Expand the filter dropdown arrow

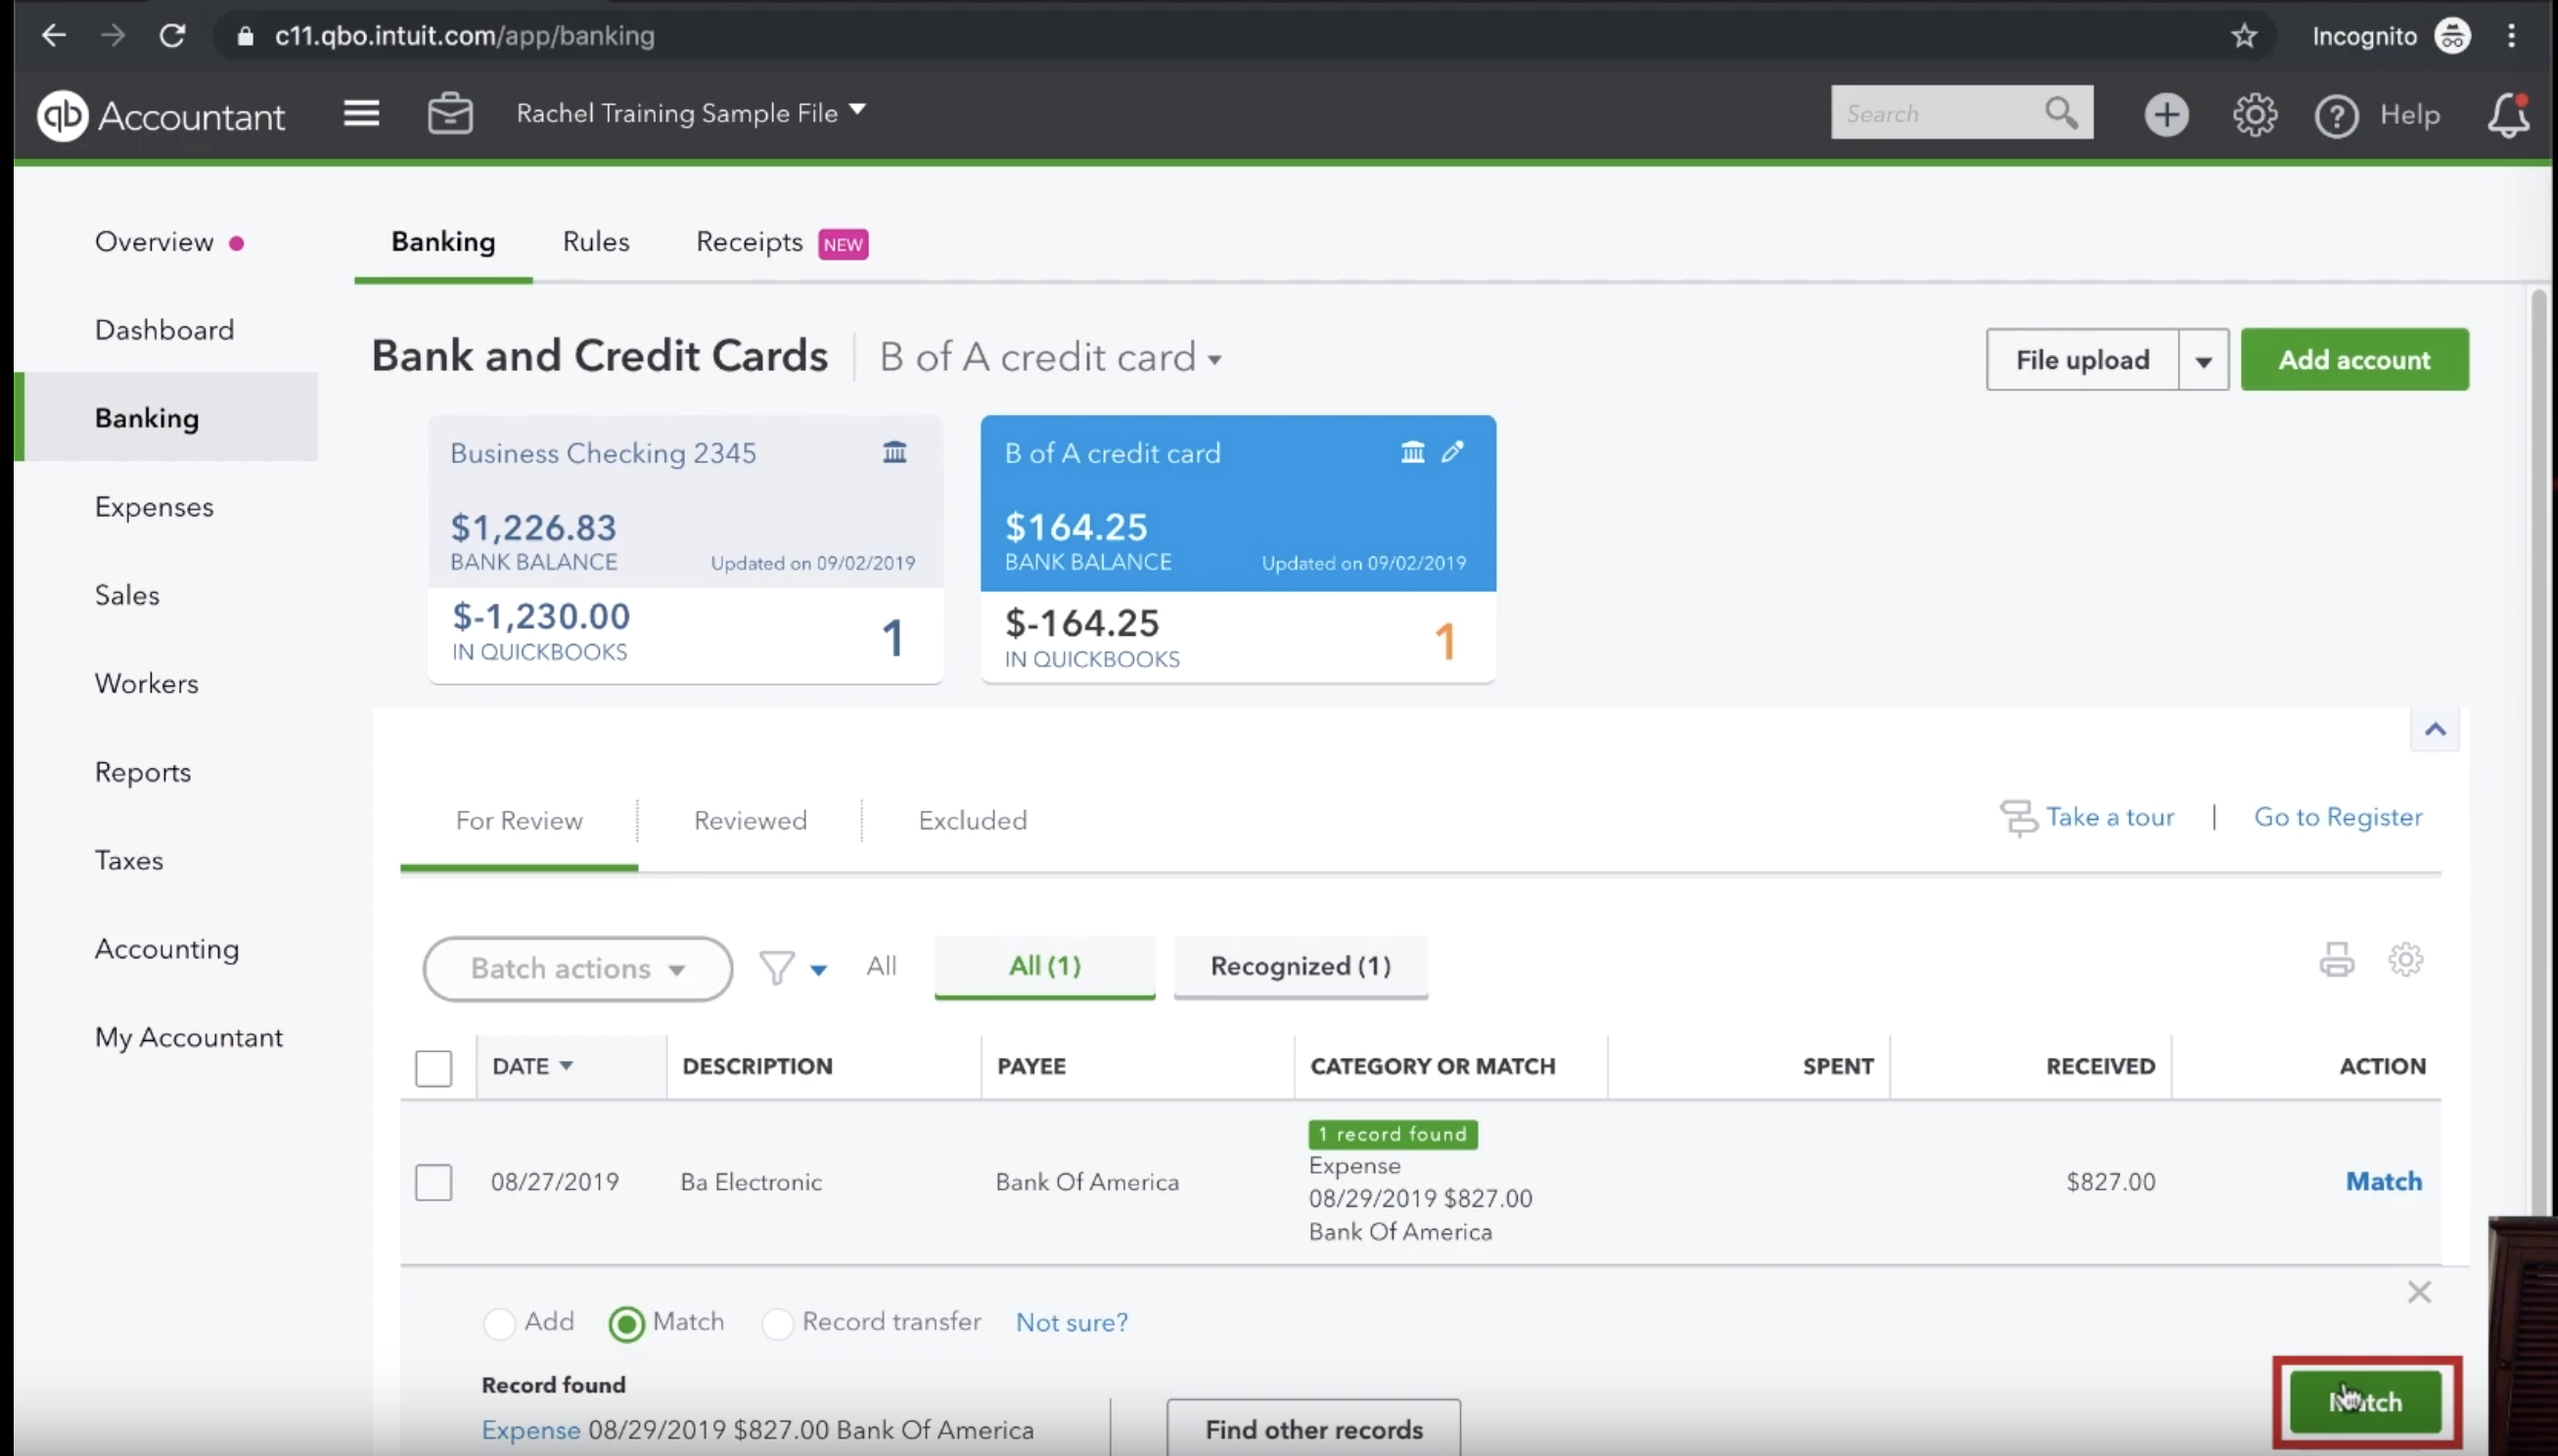click(x=818, y=969)
